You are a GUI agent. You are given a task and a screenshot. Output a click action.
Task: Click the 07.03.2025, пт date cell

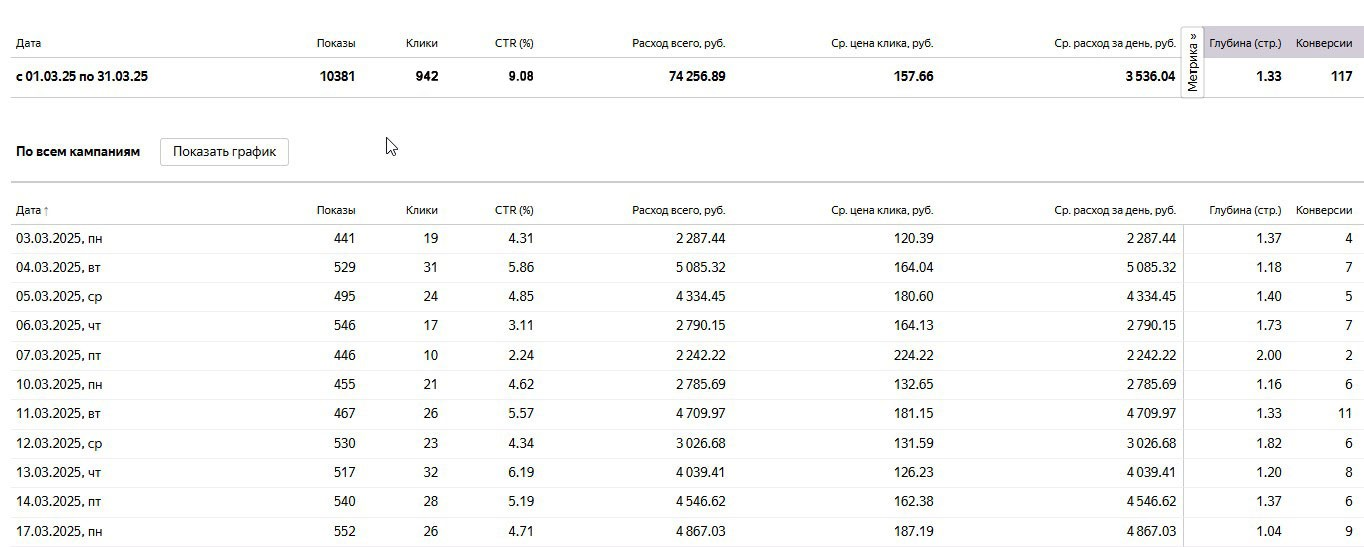(58, 355)
